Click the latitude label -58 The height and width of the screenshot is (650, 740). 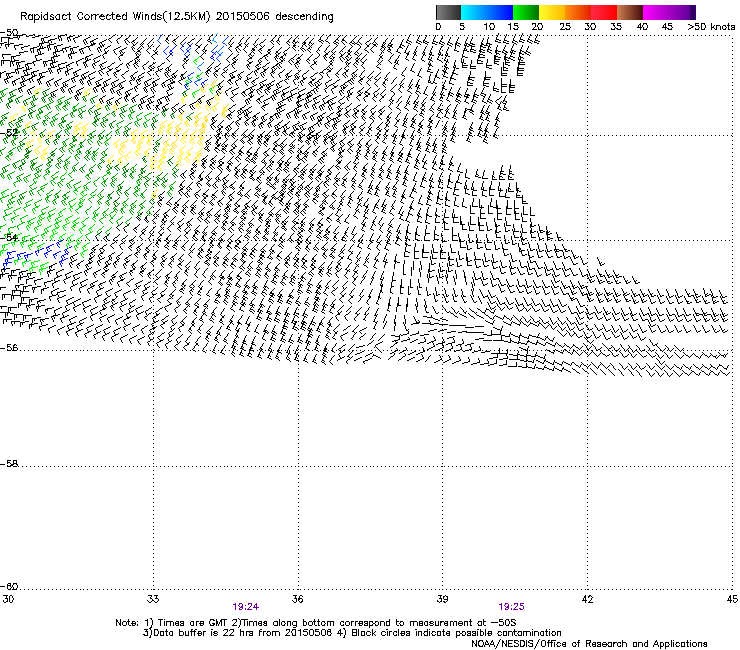click(9, 464)
